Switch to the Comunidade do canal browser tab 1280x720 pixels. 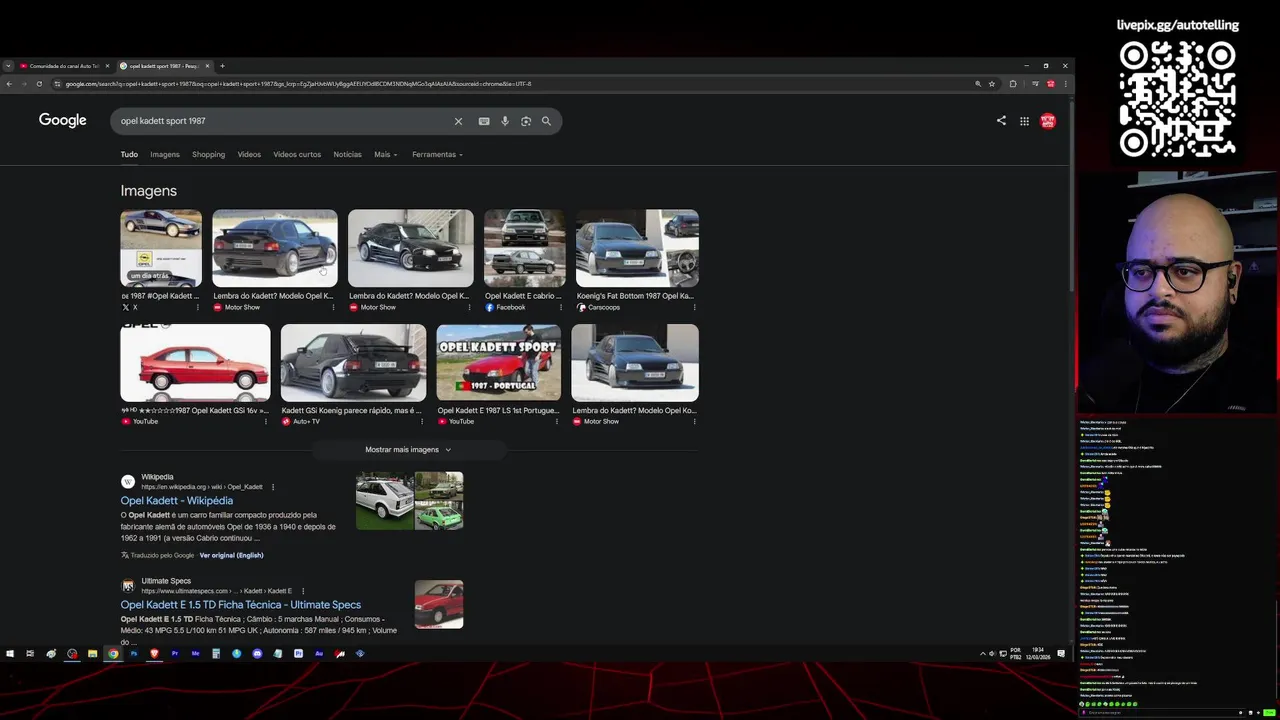click(64, 66)
